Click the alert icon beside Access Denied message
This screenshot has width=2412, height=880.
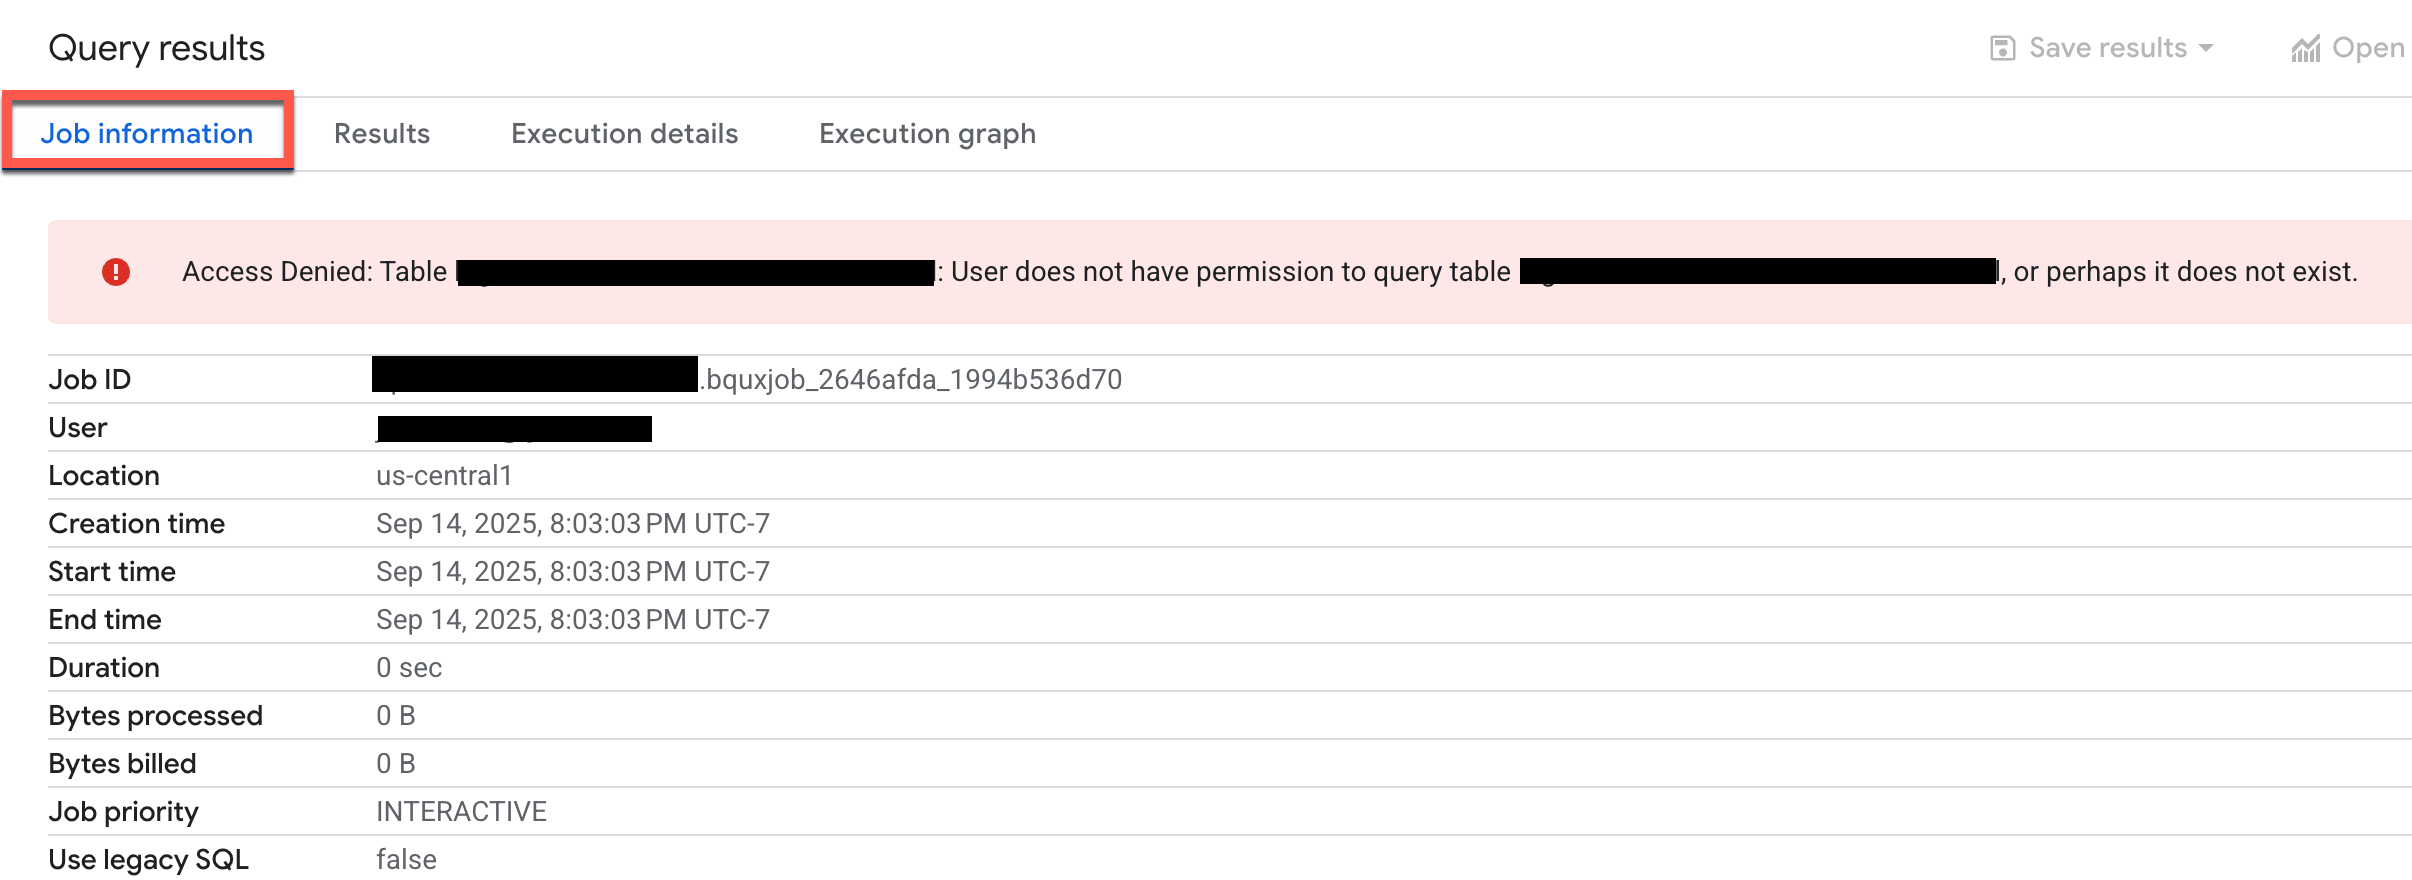(x=117, y=271)
